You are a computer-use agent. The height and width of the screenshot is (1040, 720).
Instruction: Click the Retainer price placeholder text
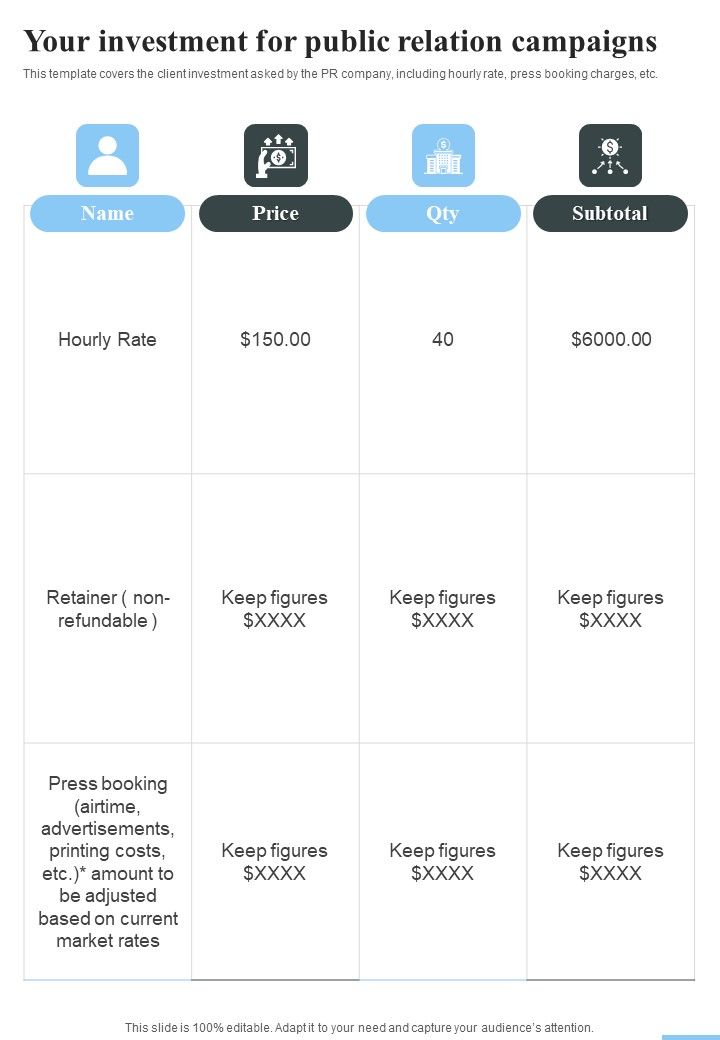274,609
